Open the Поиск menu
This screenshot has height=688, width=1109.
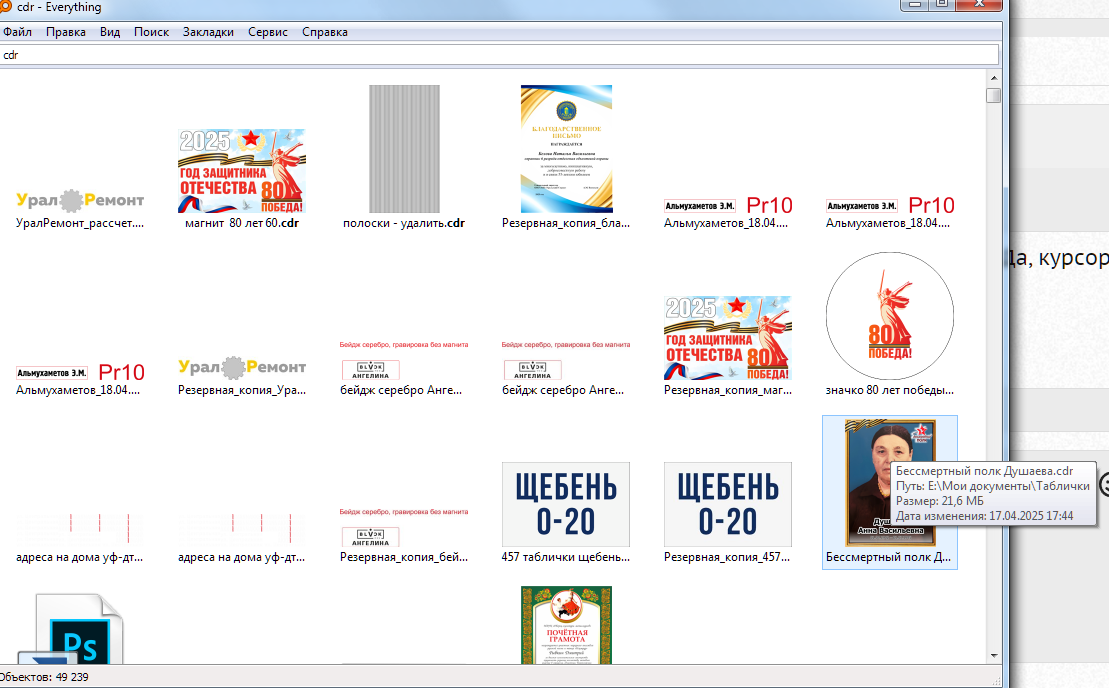[x=151, y=32]
